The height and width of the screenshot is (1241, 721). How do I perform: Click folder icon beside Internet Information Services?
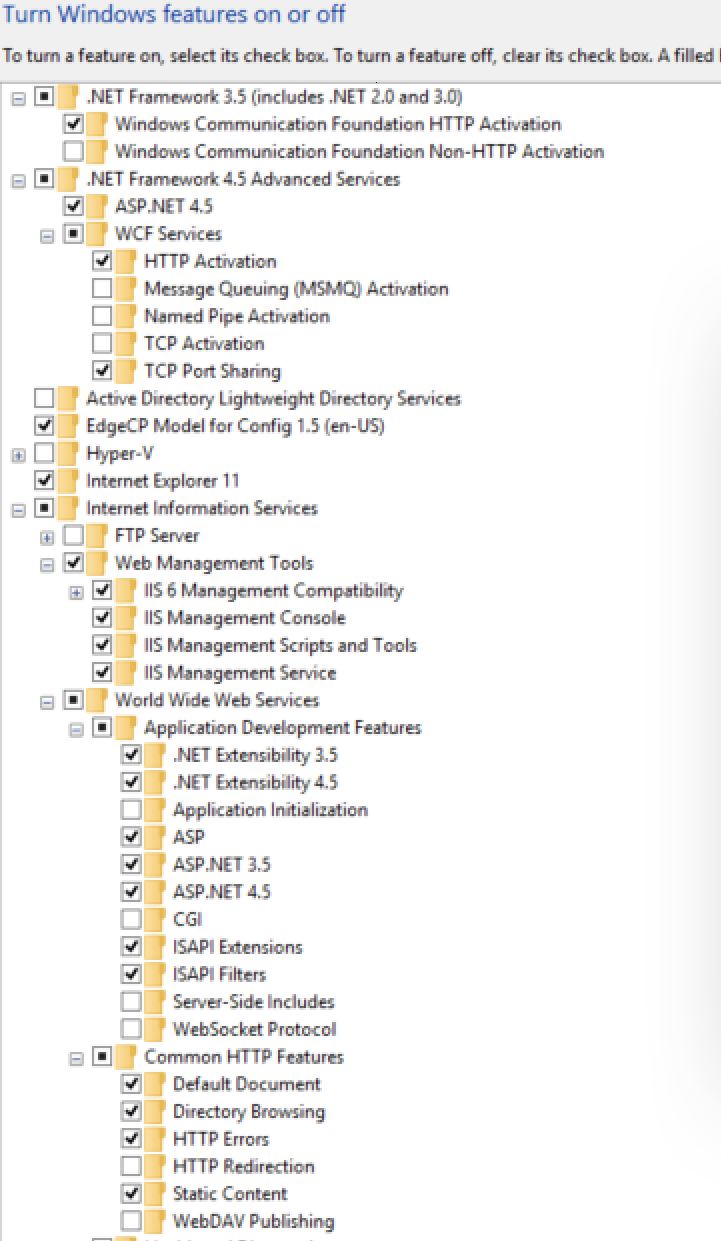point(68,508)
